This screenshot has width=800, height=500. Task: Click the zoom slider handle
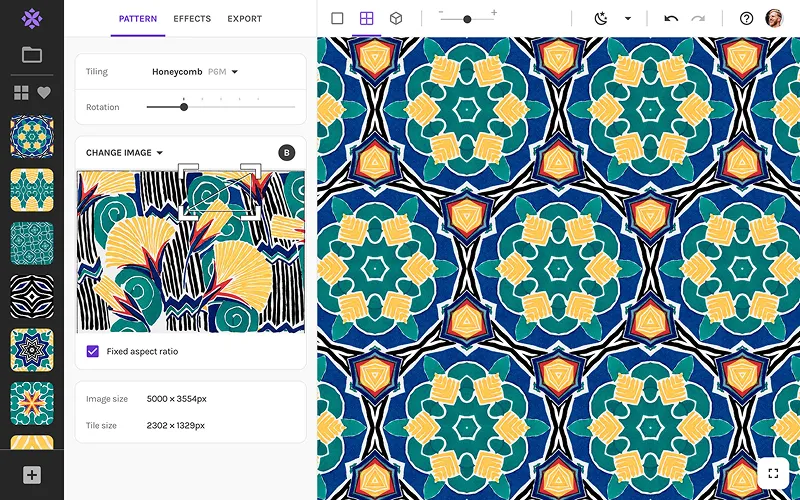pyautogui.click(x=467, y=19)
